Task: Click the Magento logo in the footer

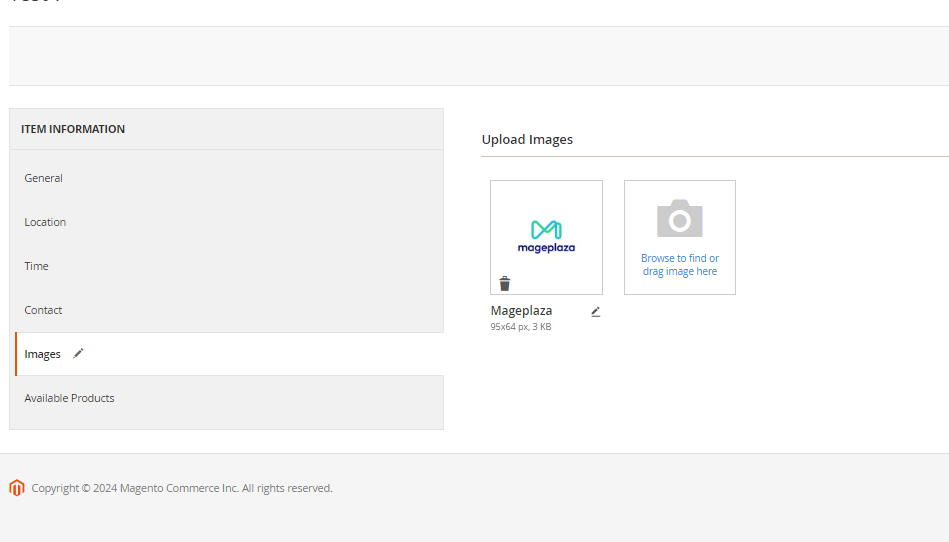Action: coord(16,488)
